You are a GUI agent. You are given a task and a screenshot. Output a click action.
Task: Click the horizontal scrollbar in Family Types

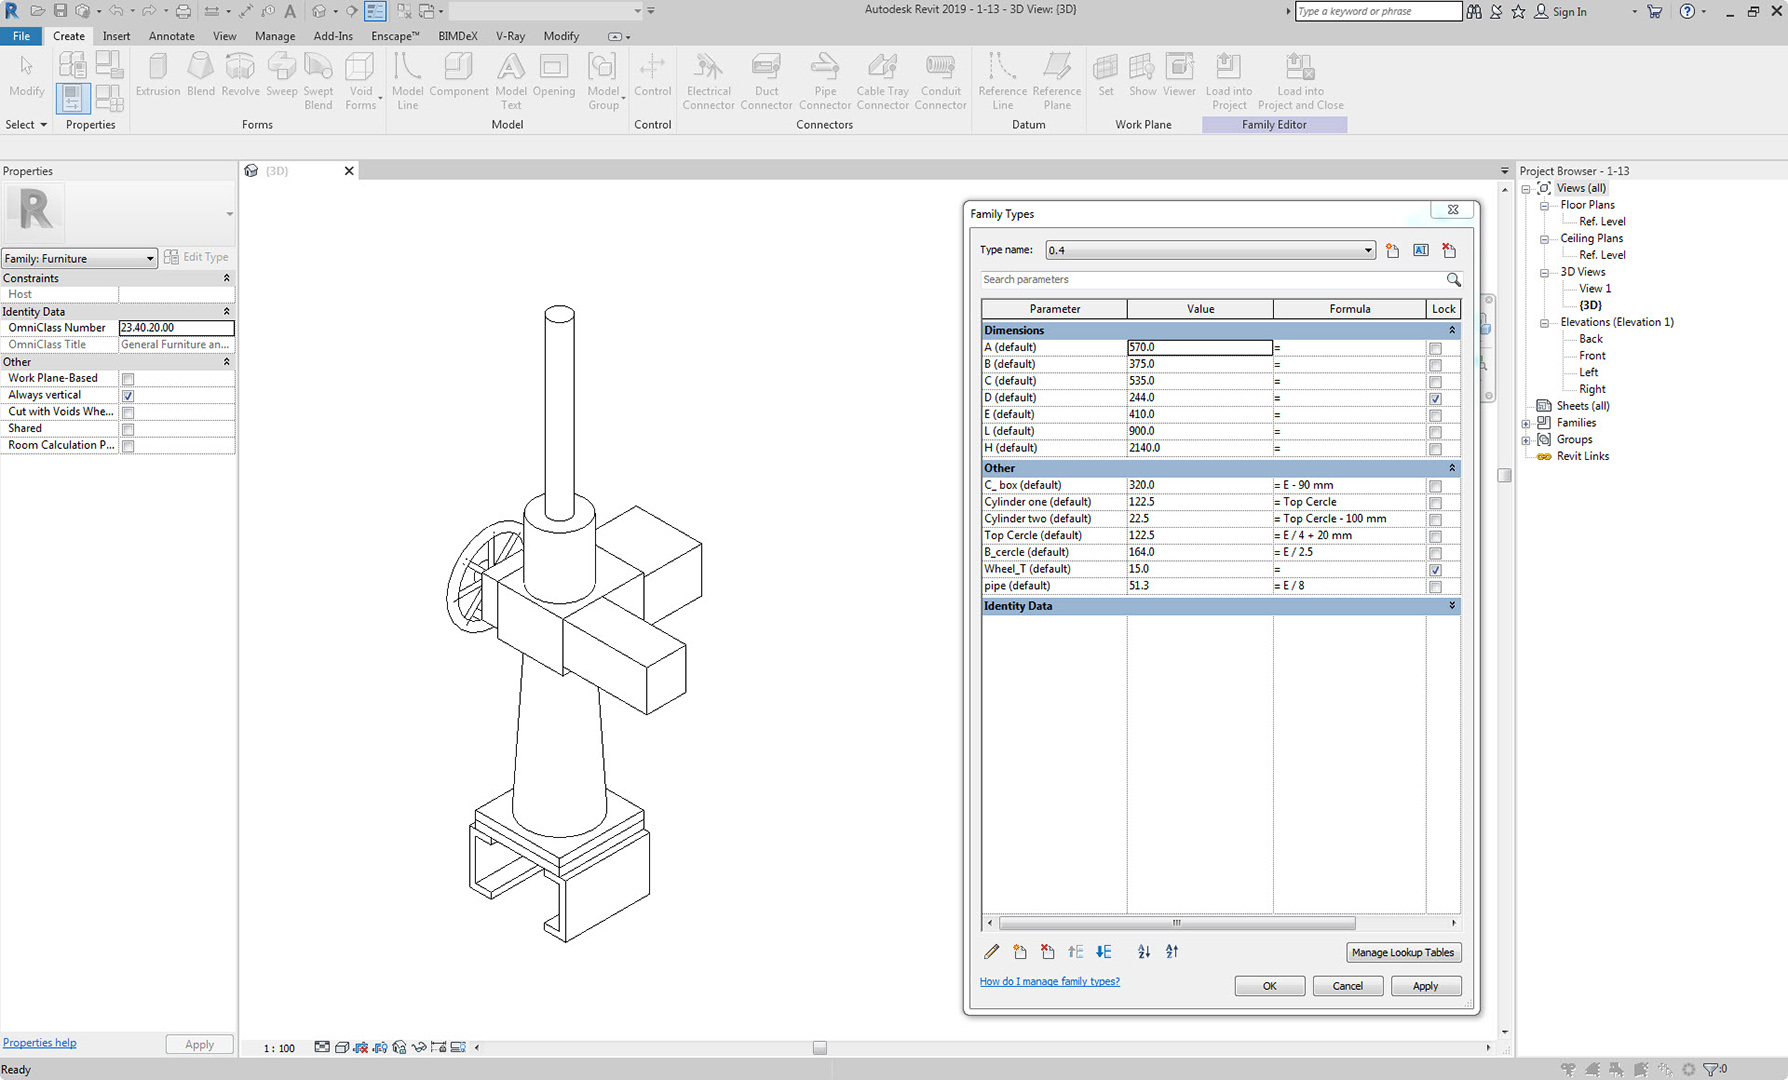[x=1176, y=923]
